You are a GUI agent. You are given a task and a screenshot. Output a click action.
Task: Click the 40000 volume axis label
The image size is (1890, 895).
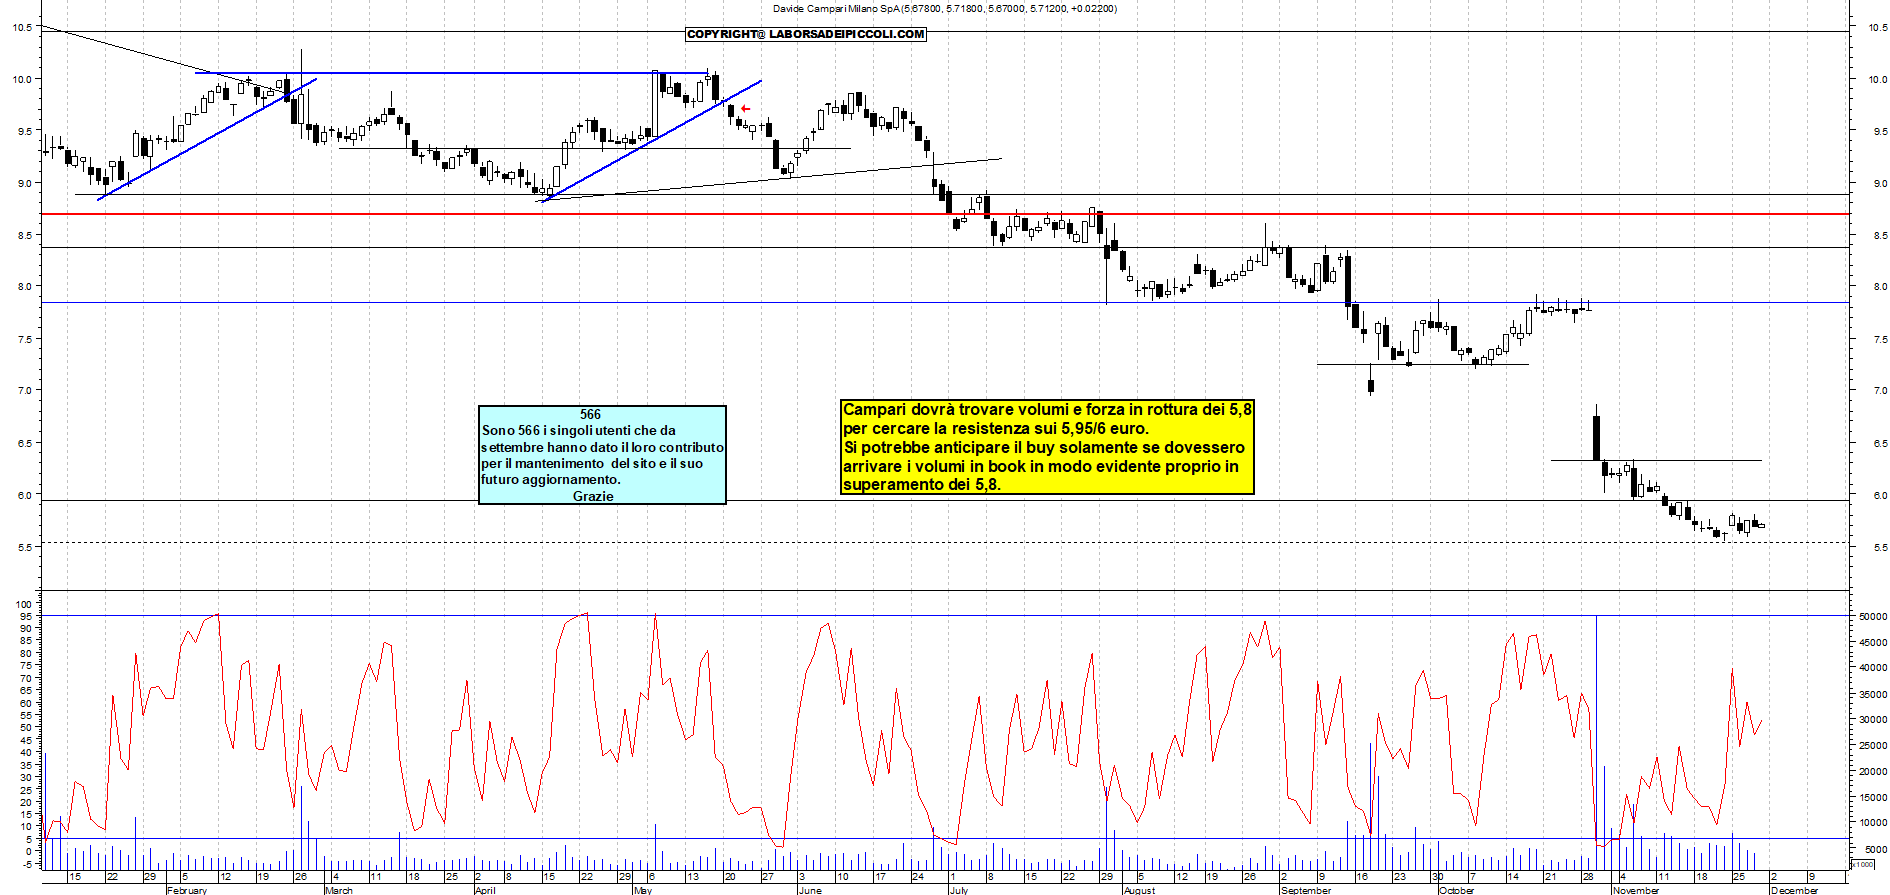click(x=1872, y=668)
